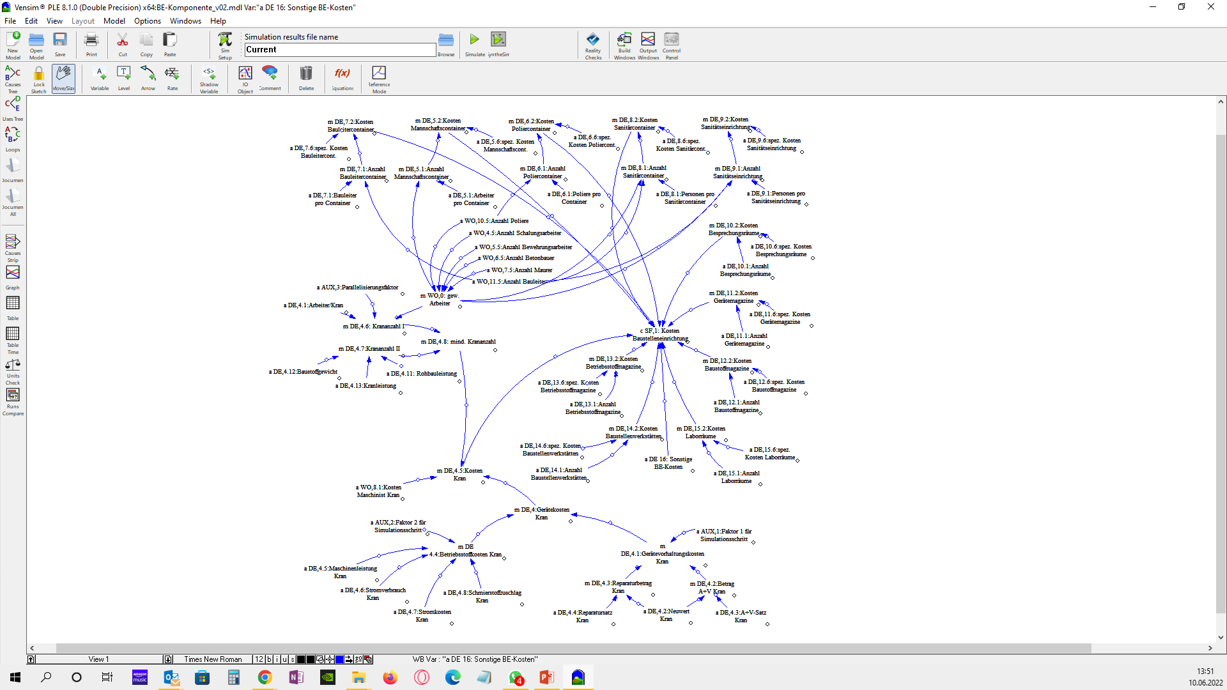Open the font size 12 selector

pos(258,660)
